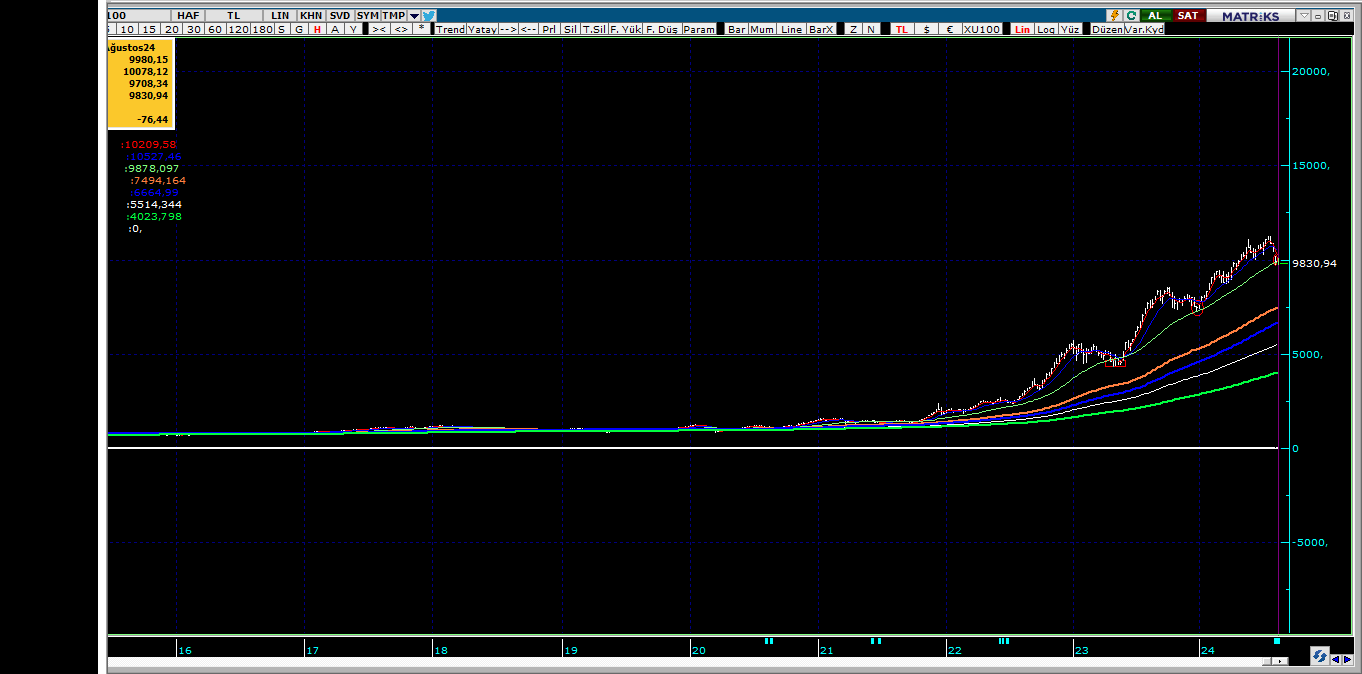Click the refresh arrows icon near the bottom scrollbar
This screenshot has width=1362, height=674.
tap(1320, 656)
